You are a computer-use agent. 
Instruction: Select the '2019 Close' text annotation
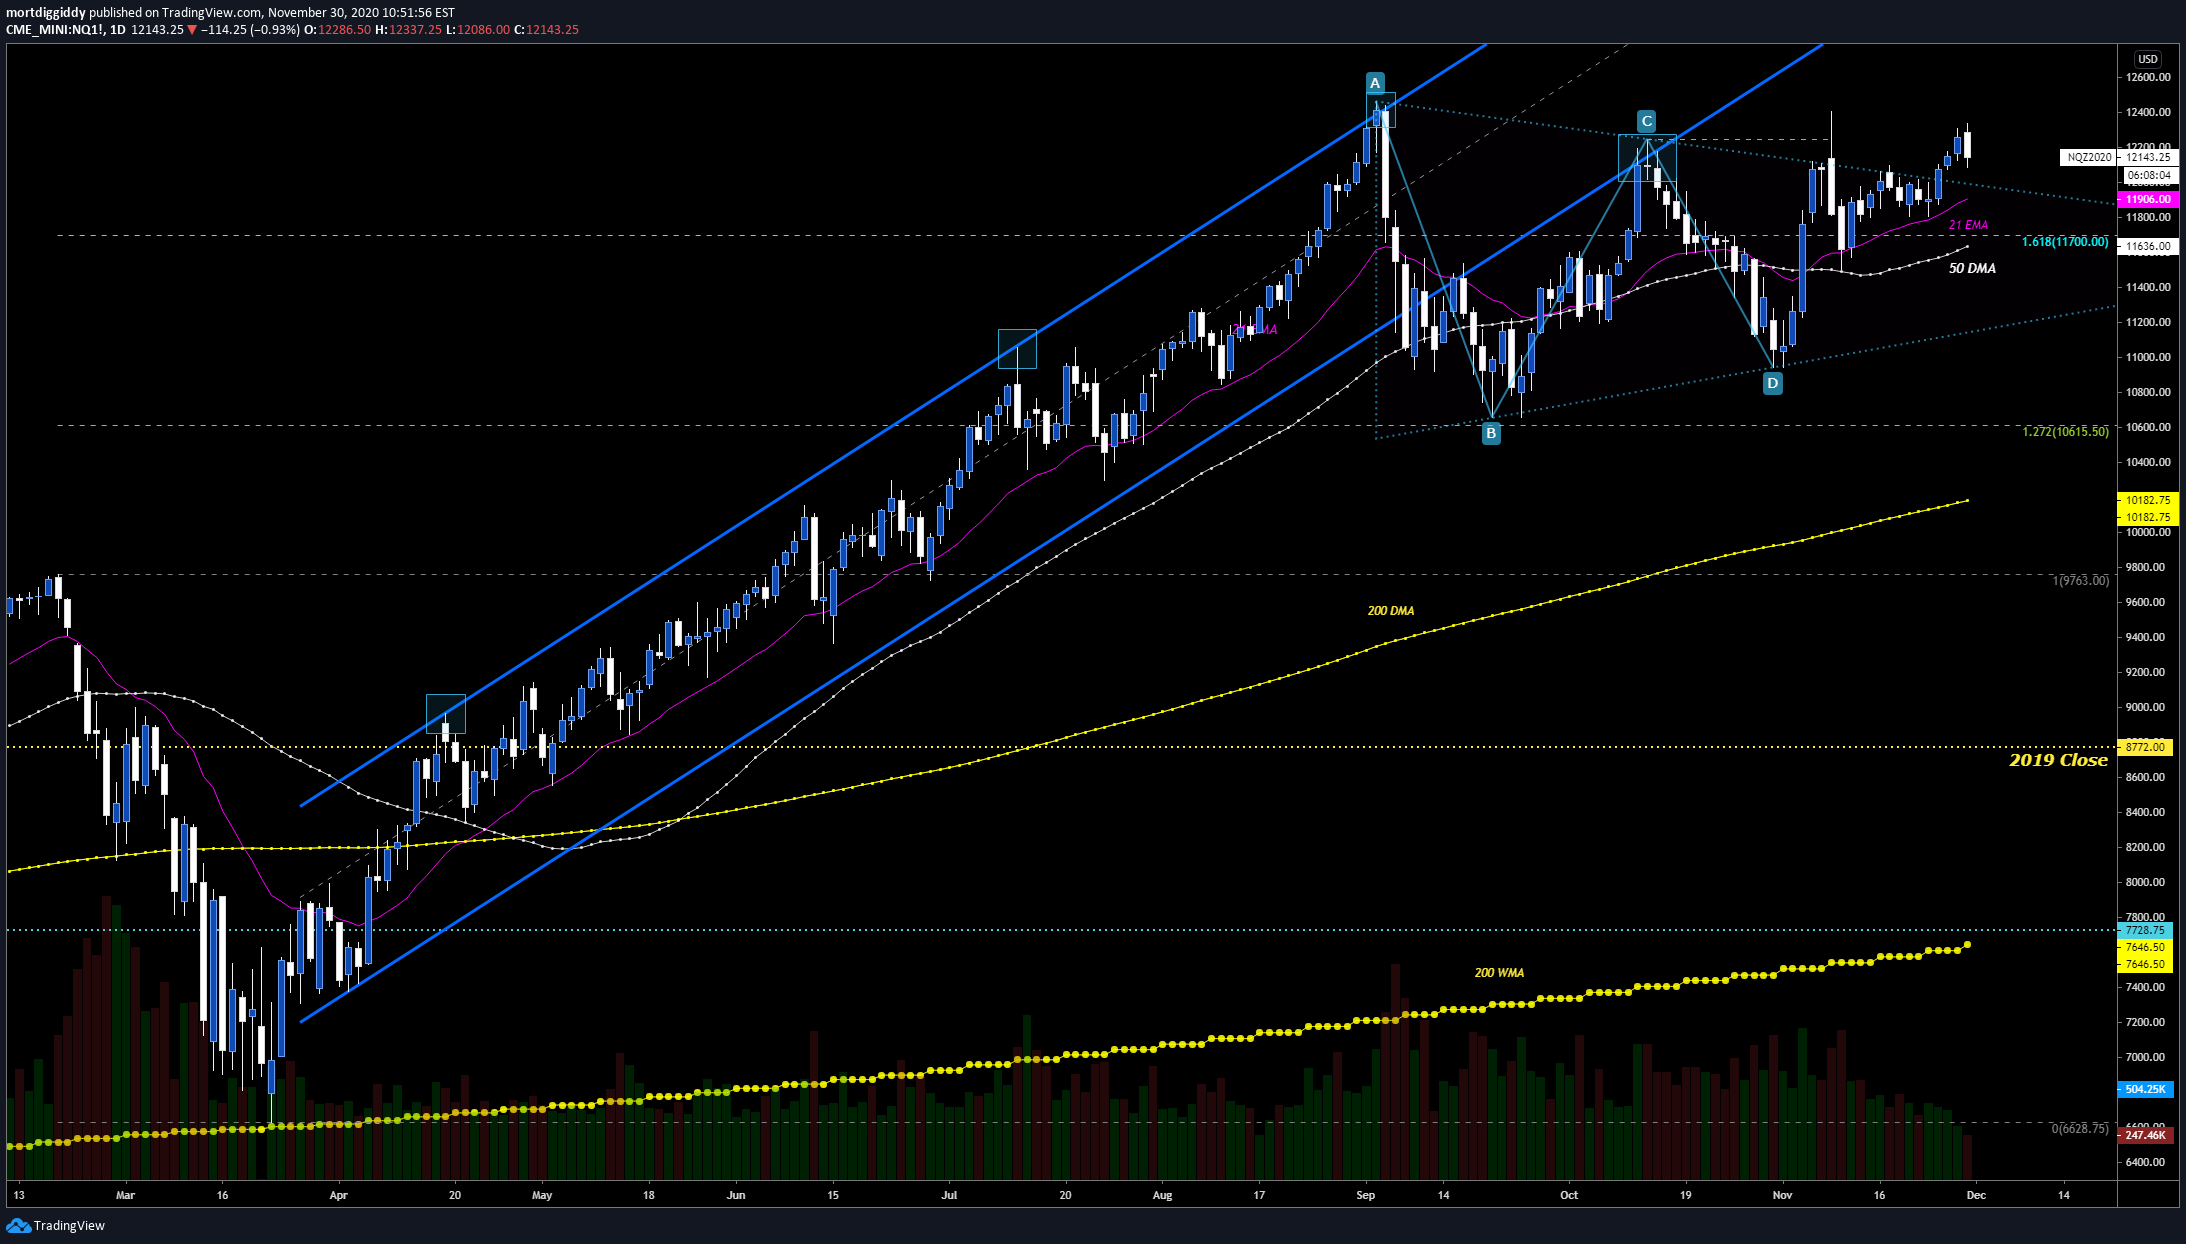[x=2058, y=760]
